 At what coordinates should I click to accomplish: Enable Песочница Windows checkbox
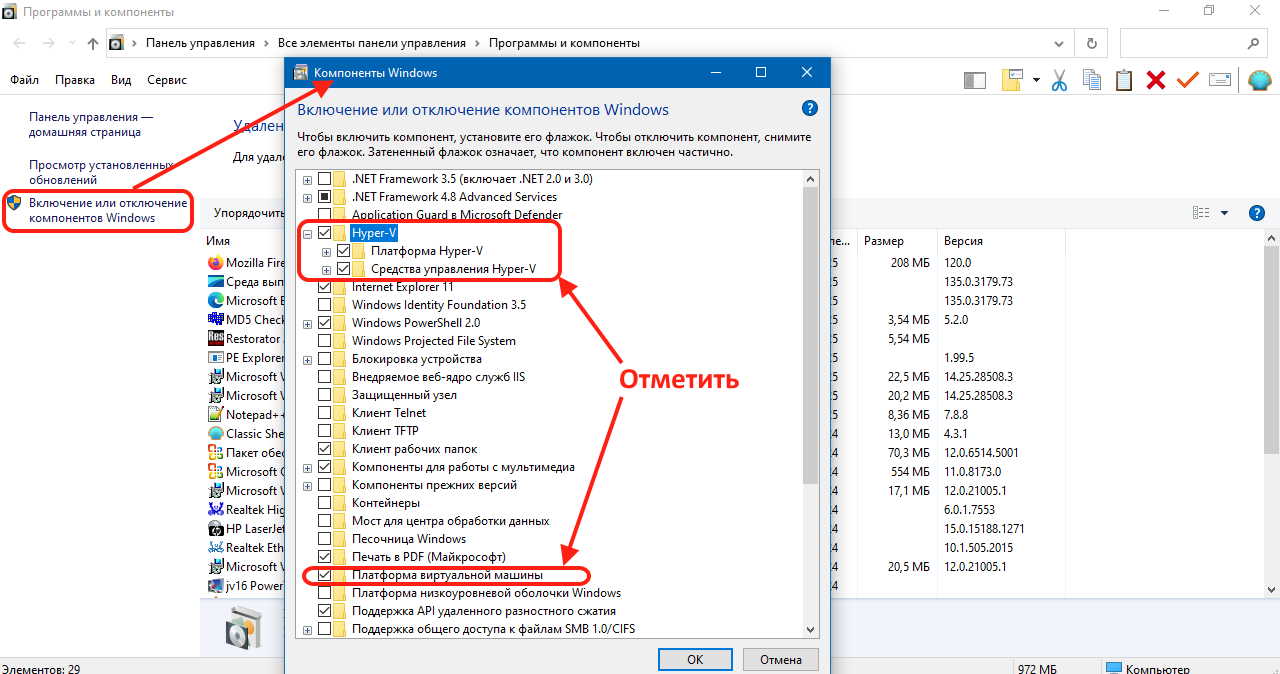click(x=324, y=539)
